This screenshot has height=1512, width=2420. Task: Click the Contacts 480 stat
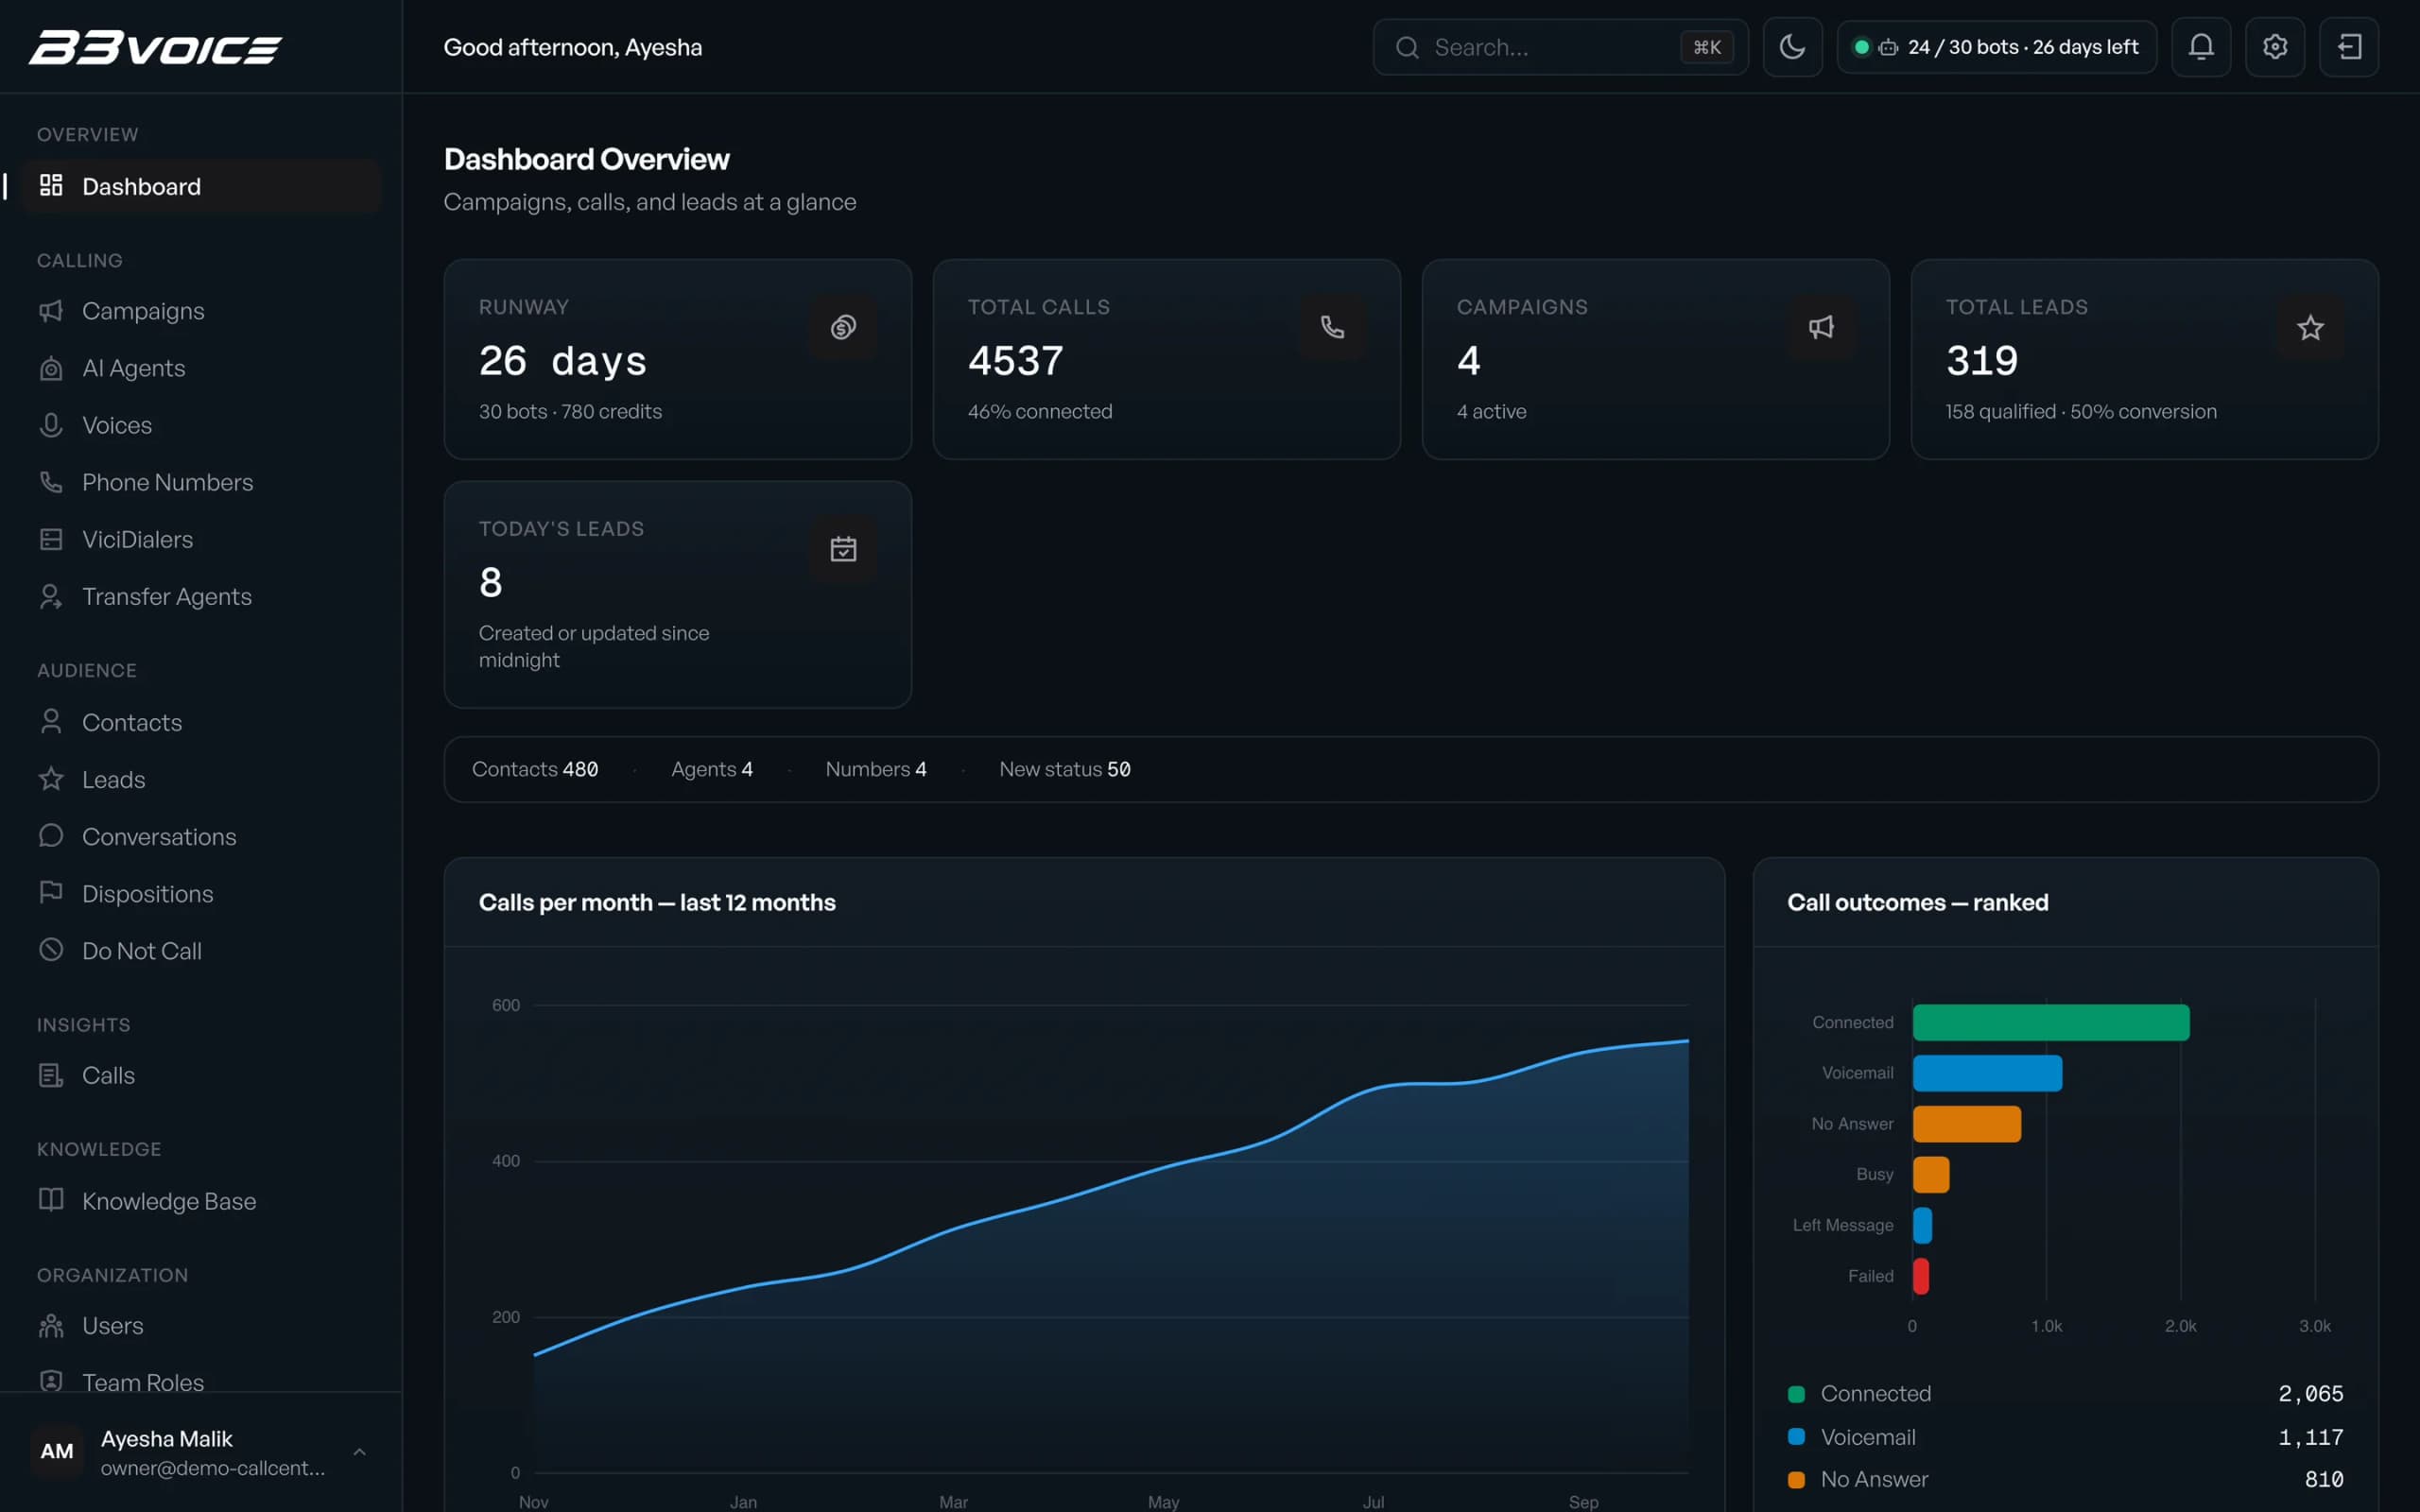pos(535,769)
